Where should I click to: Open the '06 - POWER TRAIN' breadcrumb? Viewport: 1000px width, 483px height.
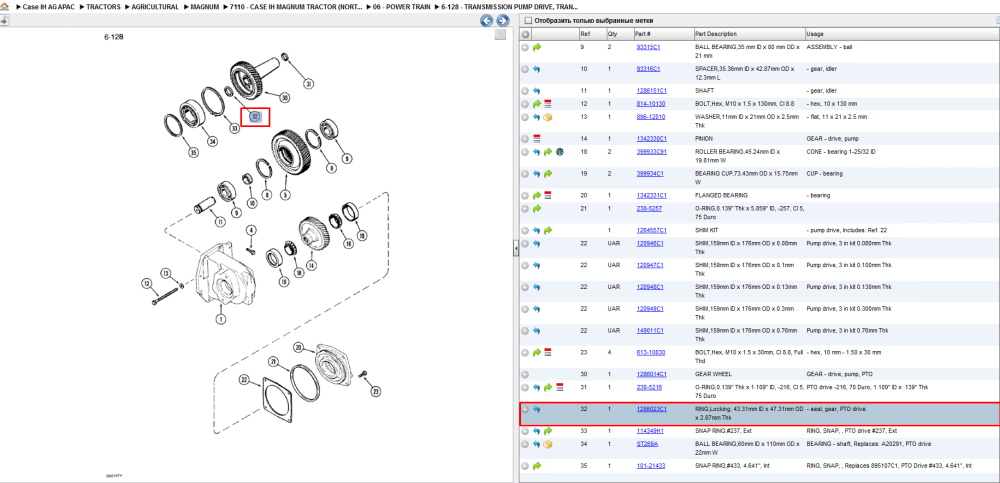(x=402, y=6)
